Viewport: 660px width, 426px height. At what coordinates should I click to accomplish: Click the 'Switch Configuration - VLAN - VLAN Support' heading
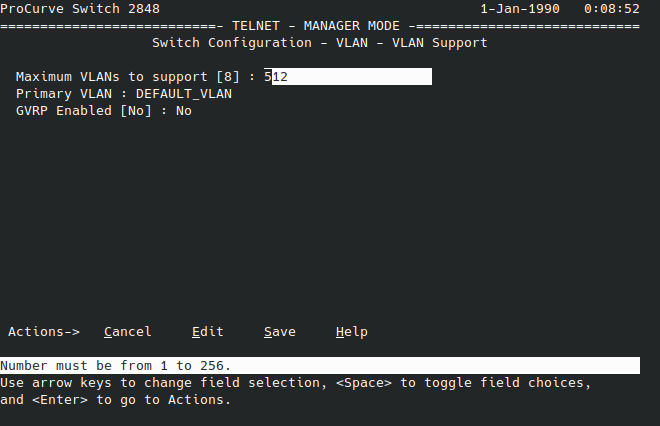[x=320, y=43]
